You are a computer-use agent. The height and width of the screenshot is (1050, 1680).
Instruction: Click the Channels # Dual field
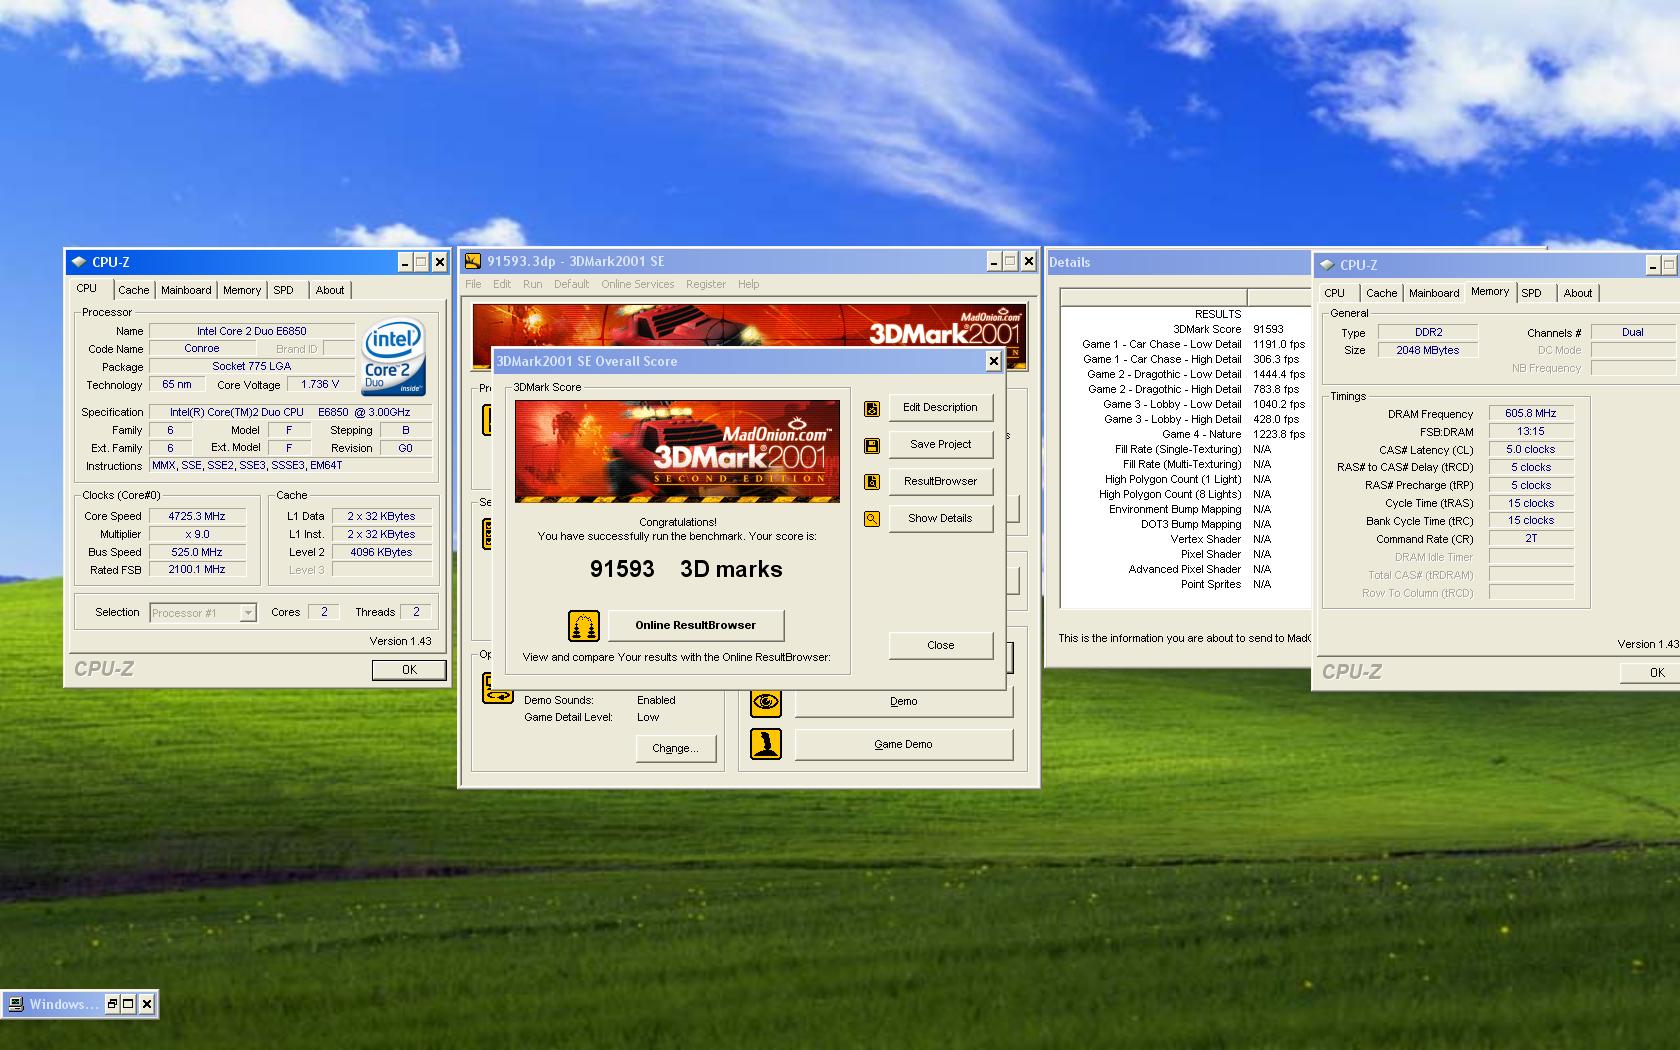coord(1633,333)
